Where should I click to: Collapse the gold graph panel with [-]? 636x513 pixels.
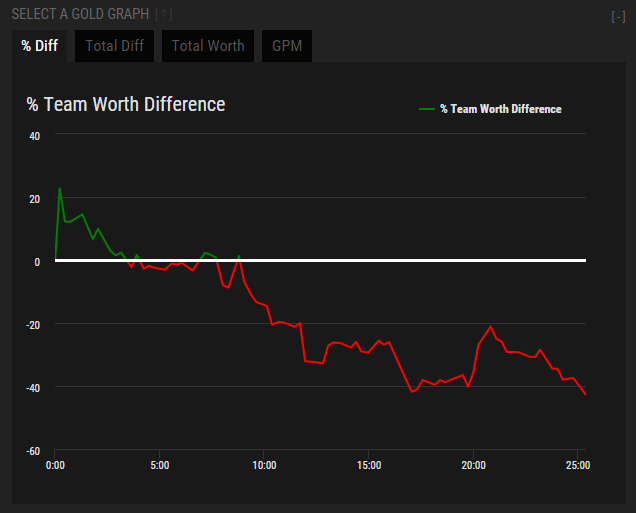click(x=618, y=17)
